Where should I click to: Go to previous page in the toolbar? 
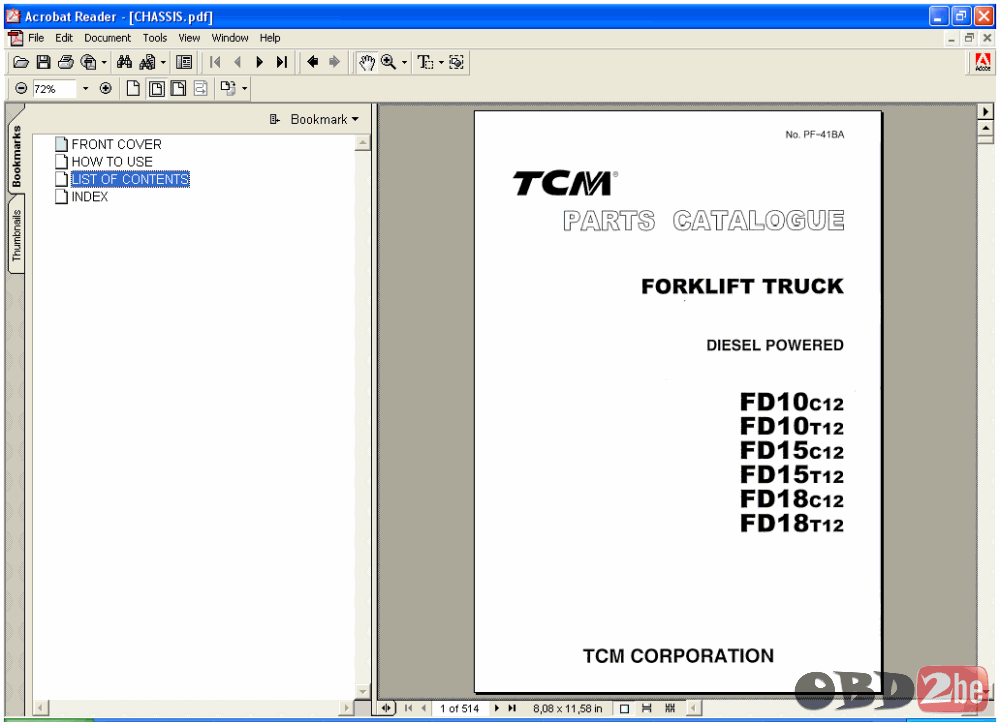[237, 62]
